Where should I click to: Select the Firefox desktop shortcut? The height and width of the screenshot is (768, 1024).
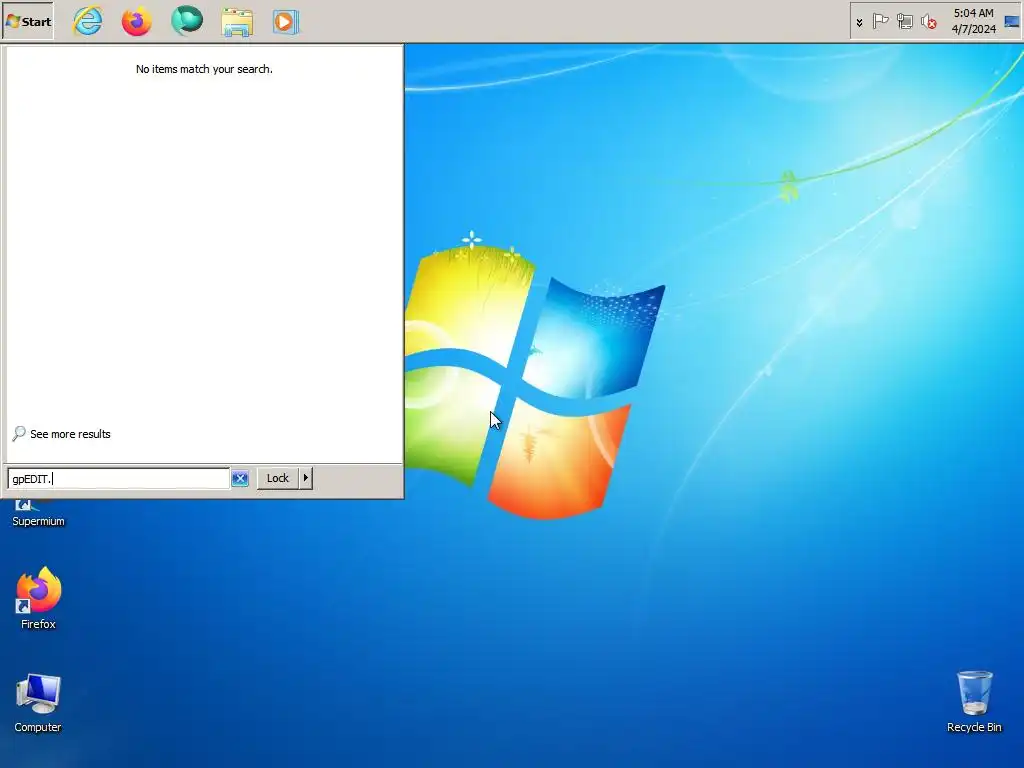(x=38, y=598)
